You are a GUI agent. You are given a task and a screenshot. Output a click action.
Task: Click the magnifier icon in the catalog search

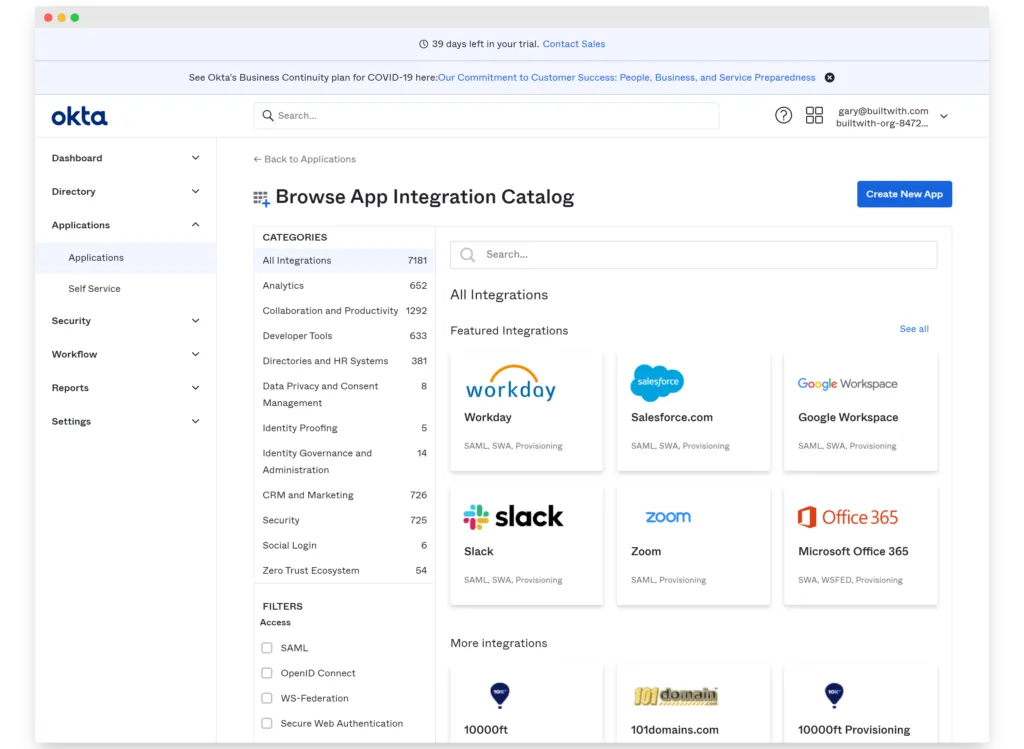pyautogui.click(x=468, y=255)
